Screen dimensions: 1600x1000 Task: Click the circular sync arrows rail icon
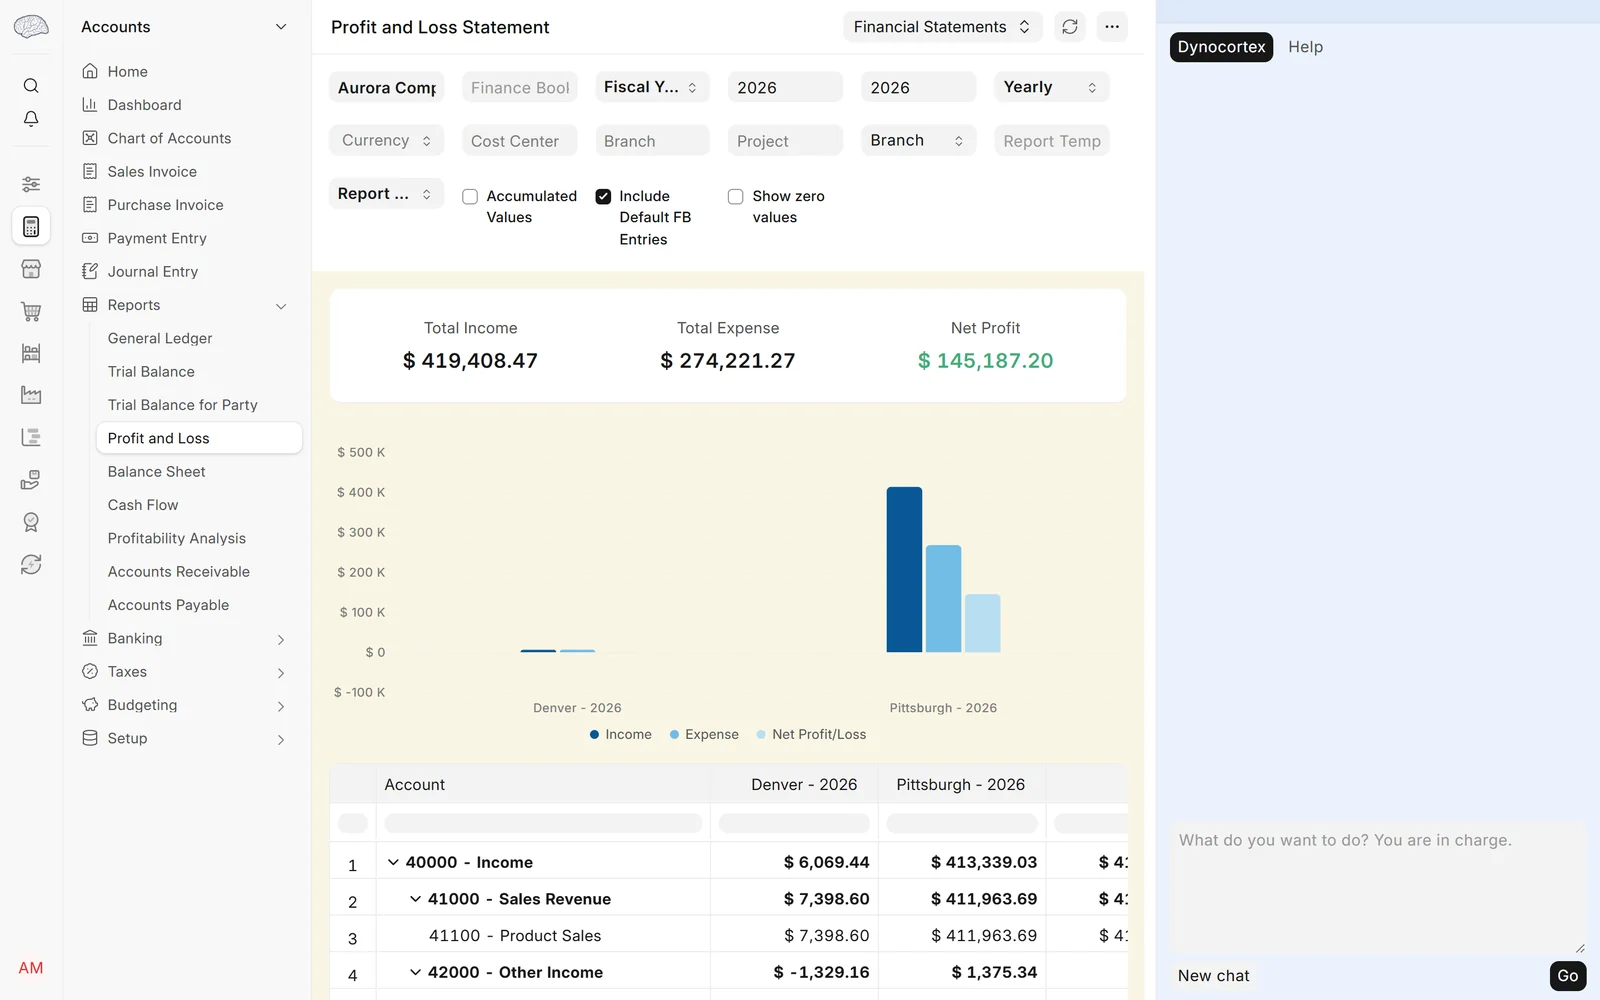tap(31, 564)
